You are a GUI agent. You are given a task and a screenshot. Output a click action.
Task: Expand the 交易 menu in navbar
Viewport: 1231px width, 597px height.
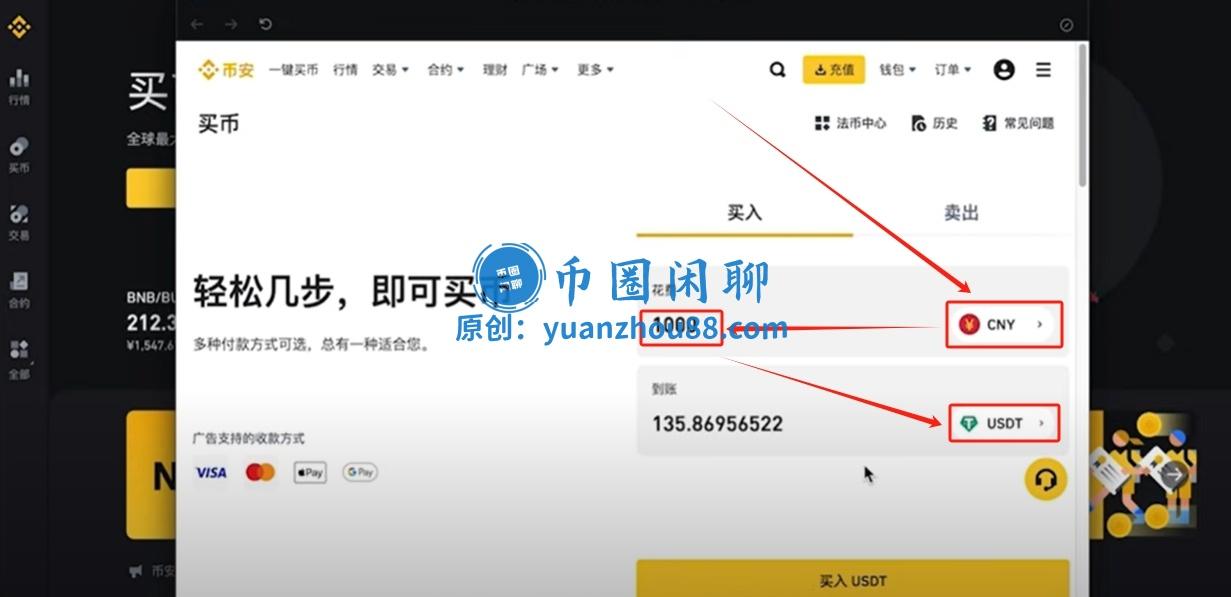(390, 70)
